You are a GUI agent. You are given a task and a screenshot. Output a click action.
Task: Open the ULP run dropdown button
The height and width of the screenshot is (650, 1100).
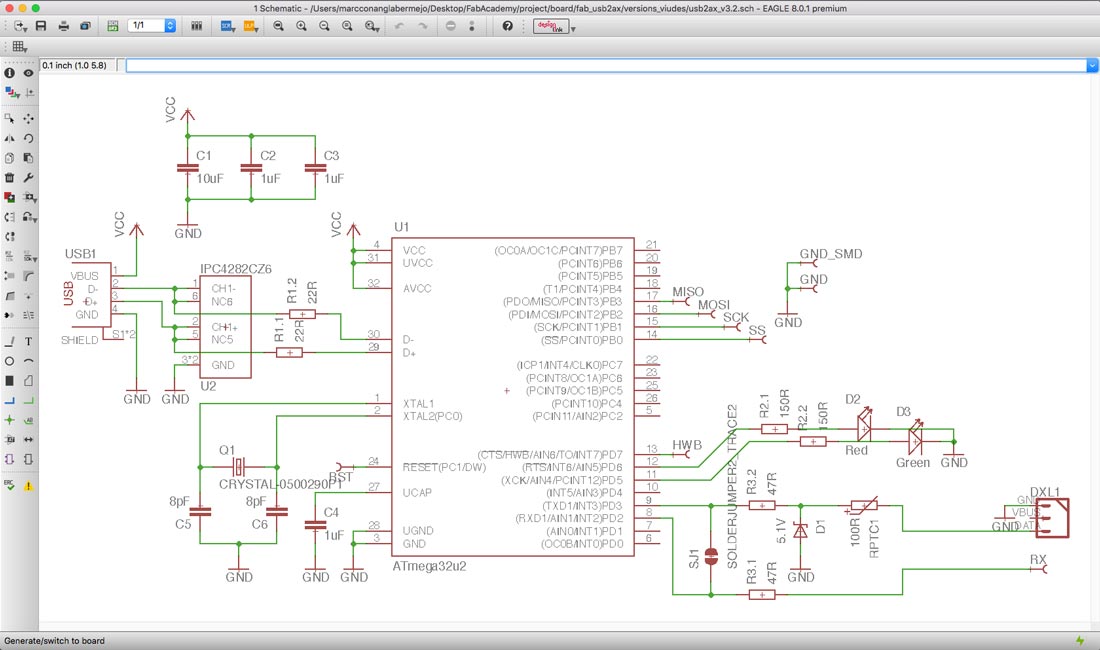pyautogui.click(x=250, y=26)
